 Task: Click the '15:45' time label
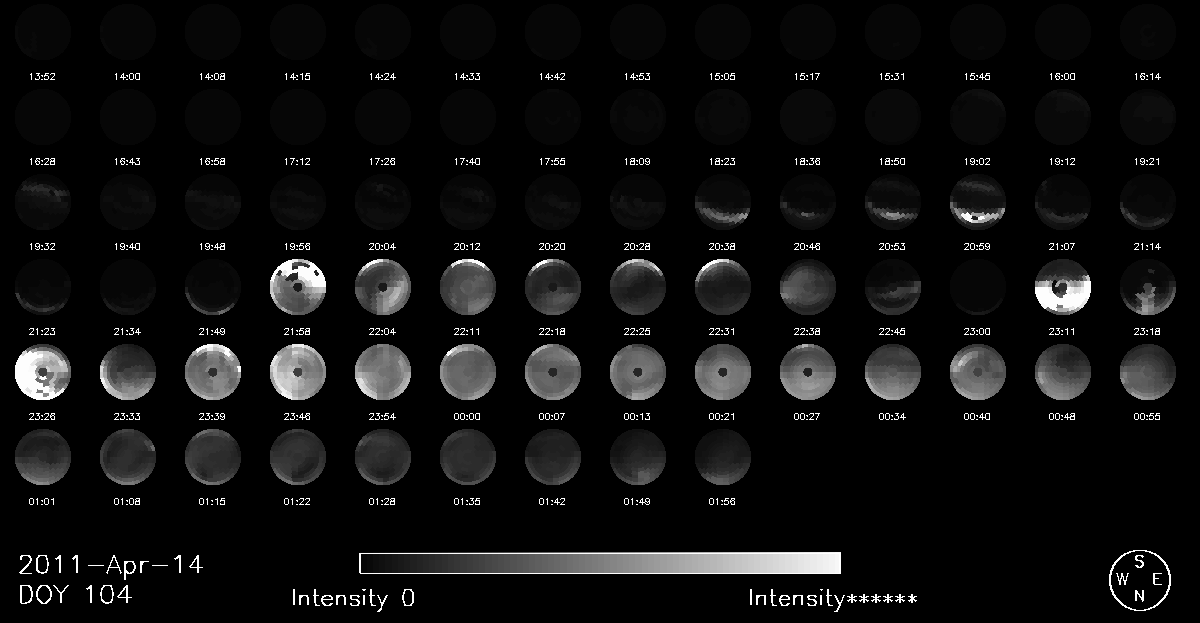click(978, 75)
